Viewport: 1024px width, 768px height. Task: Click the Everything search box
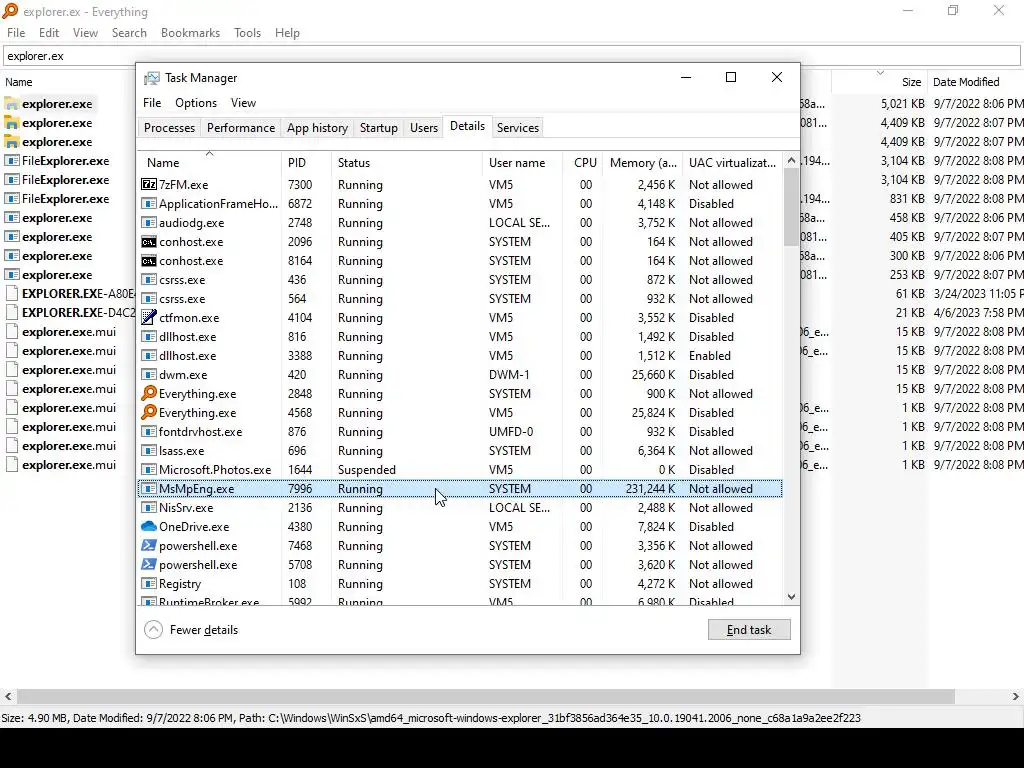coord(511,56)
